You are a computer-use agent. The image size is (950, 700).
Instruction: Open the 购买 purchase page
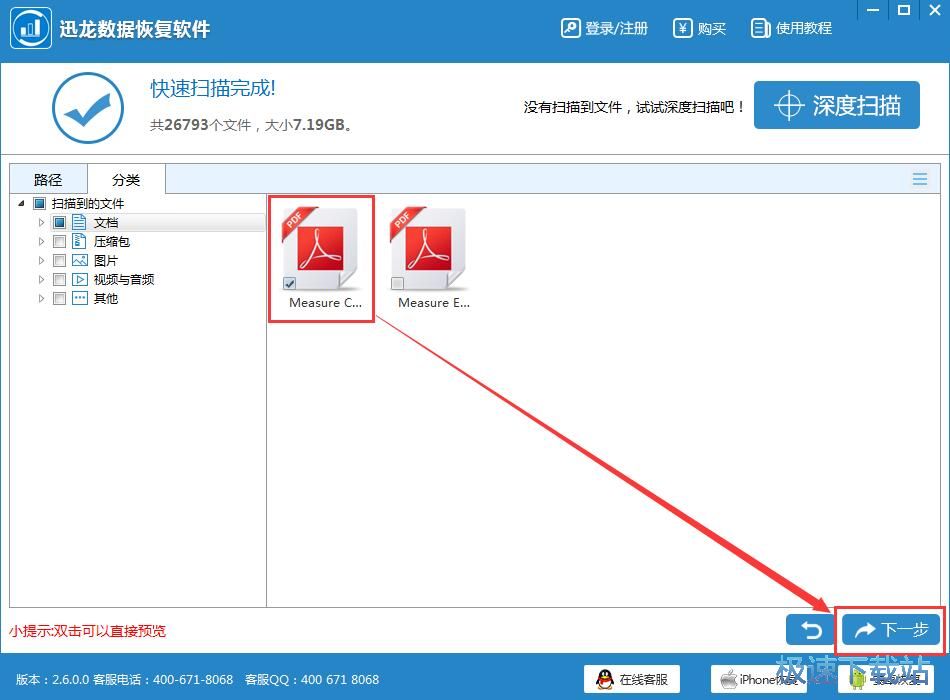click(699, 28)
